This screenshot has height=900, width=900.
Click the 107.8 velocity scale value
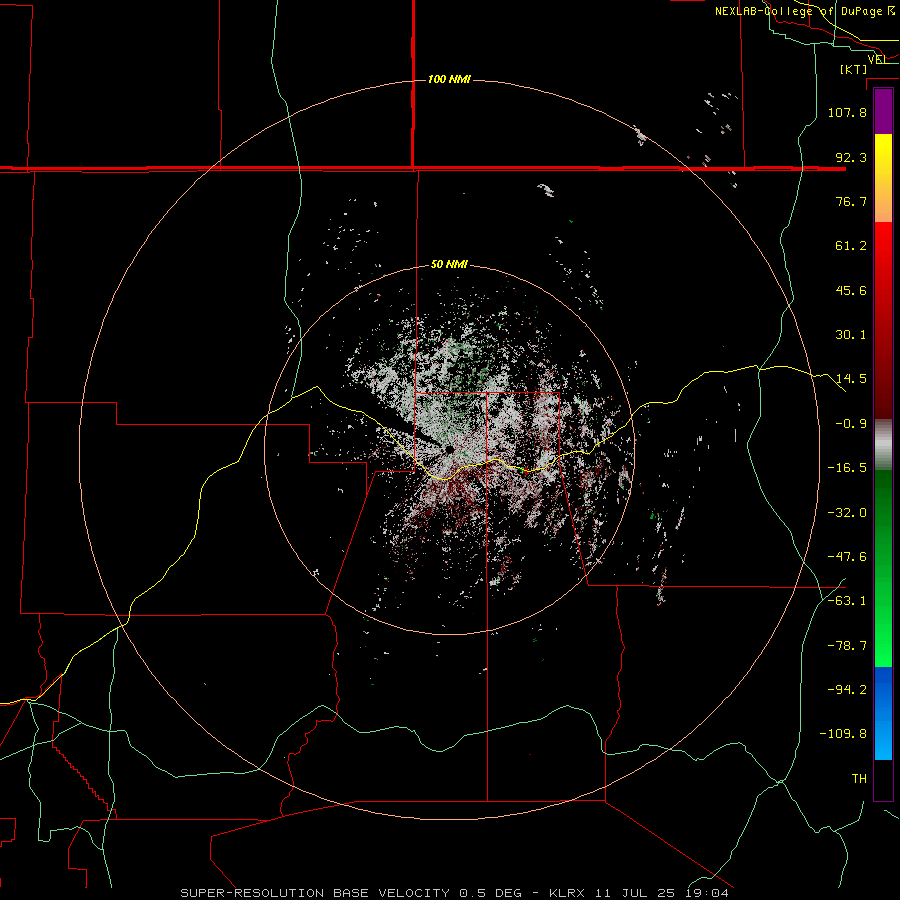[x=847, y=112]
